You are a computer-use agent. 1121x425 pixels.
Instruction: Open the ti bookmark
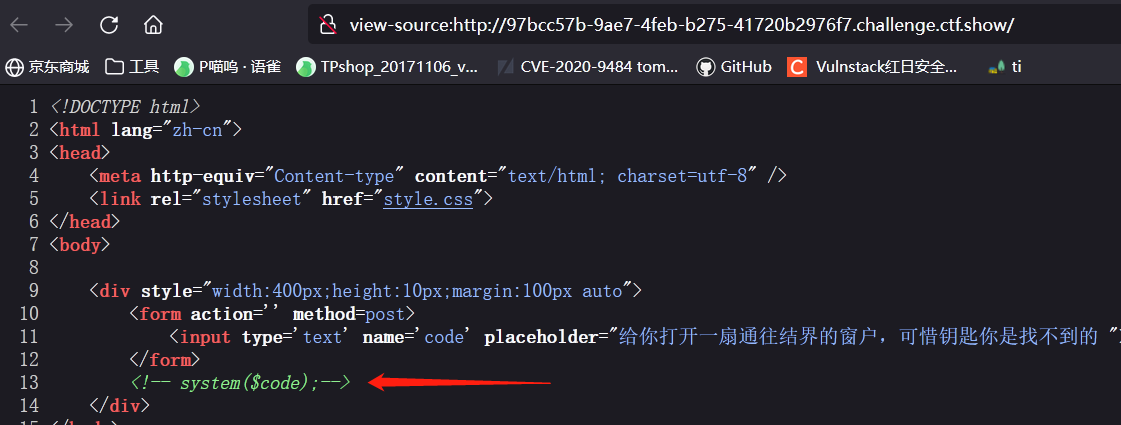[x=1004, y=67]
